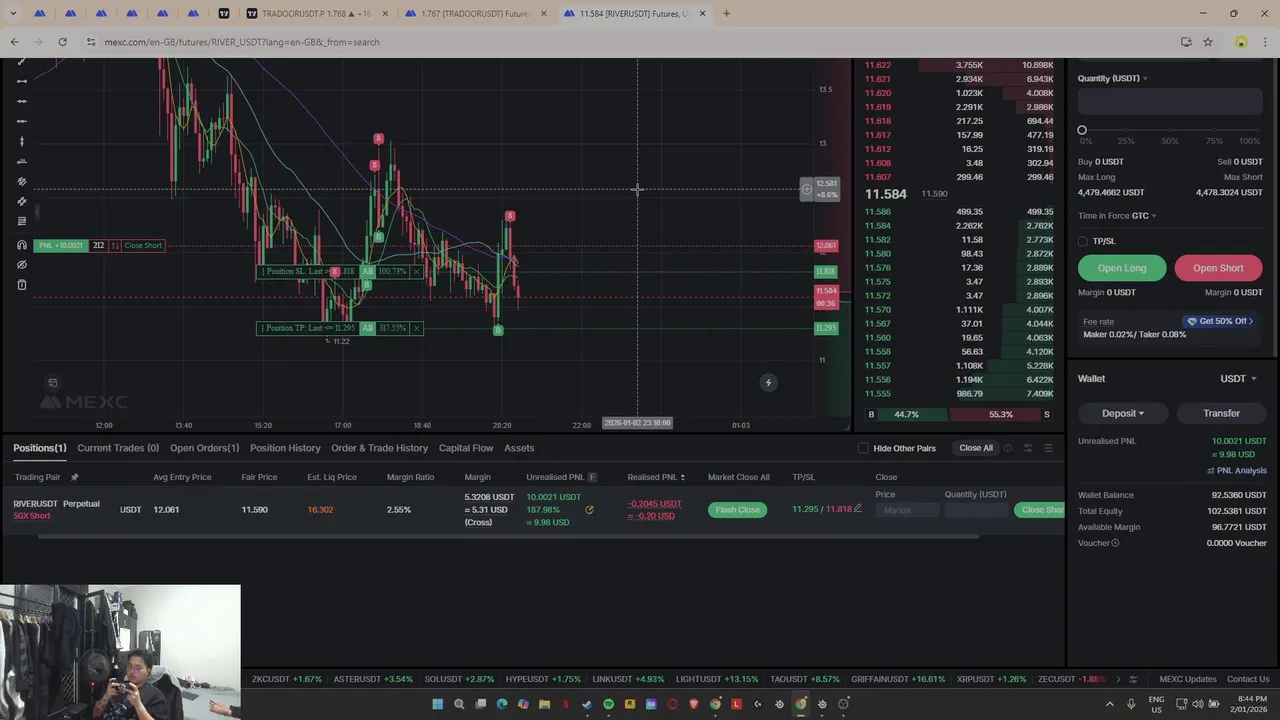Screen dimensions: 1280x720
Task: Edit TP/SL with the pencil icon
Action: (x=857, y=509)
